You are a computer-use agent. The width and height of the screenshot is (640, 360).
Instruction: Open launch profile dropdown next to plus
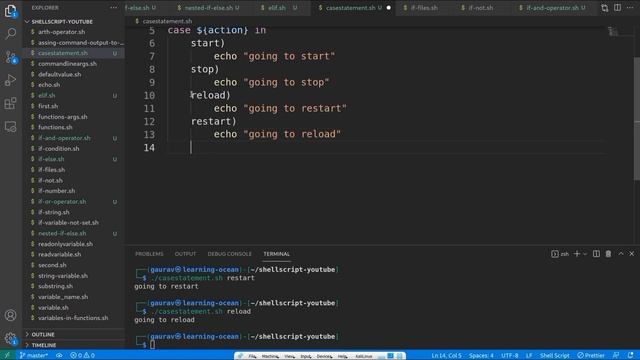(x=585, y=254)
